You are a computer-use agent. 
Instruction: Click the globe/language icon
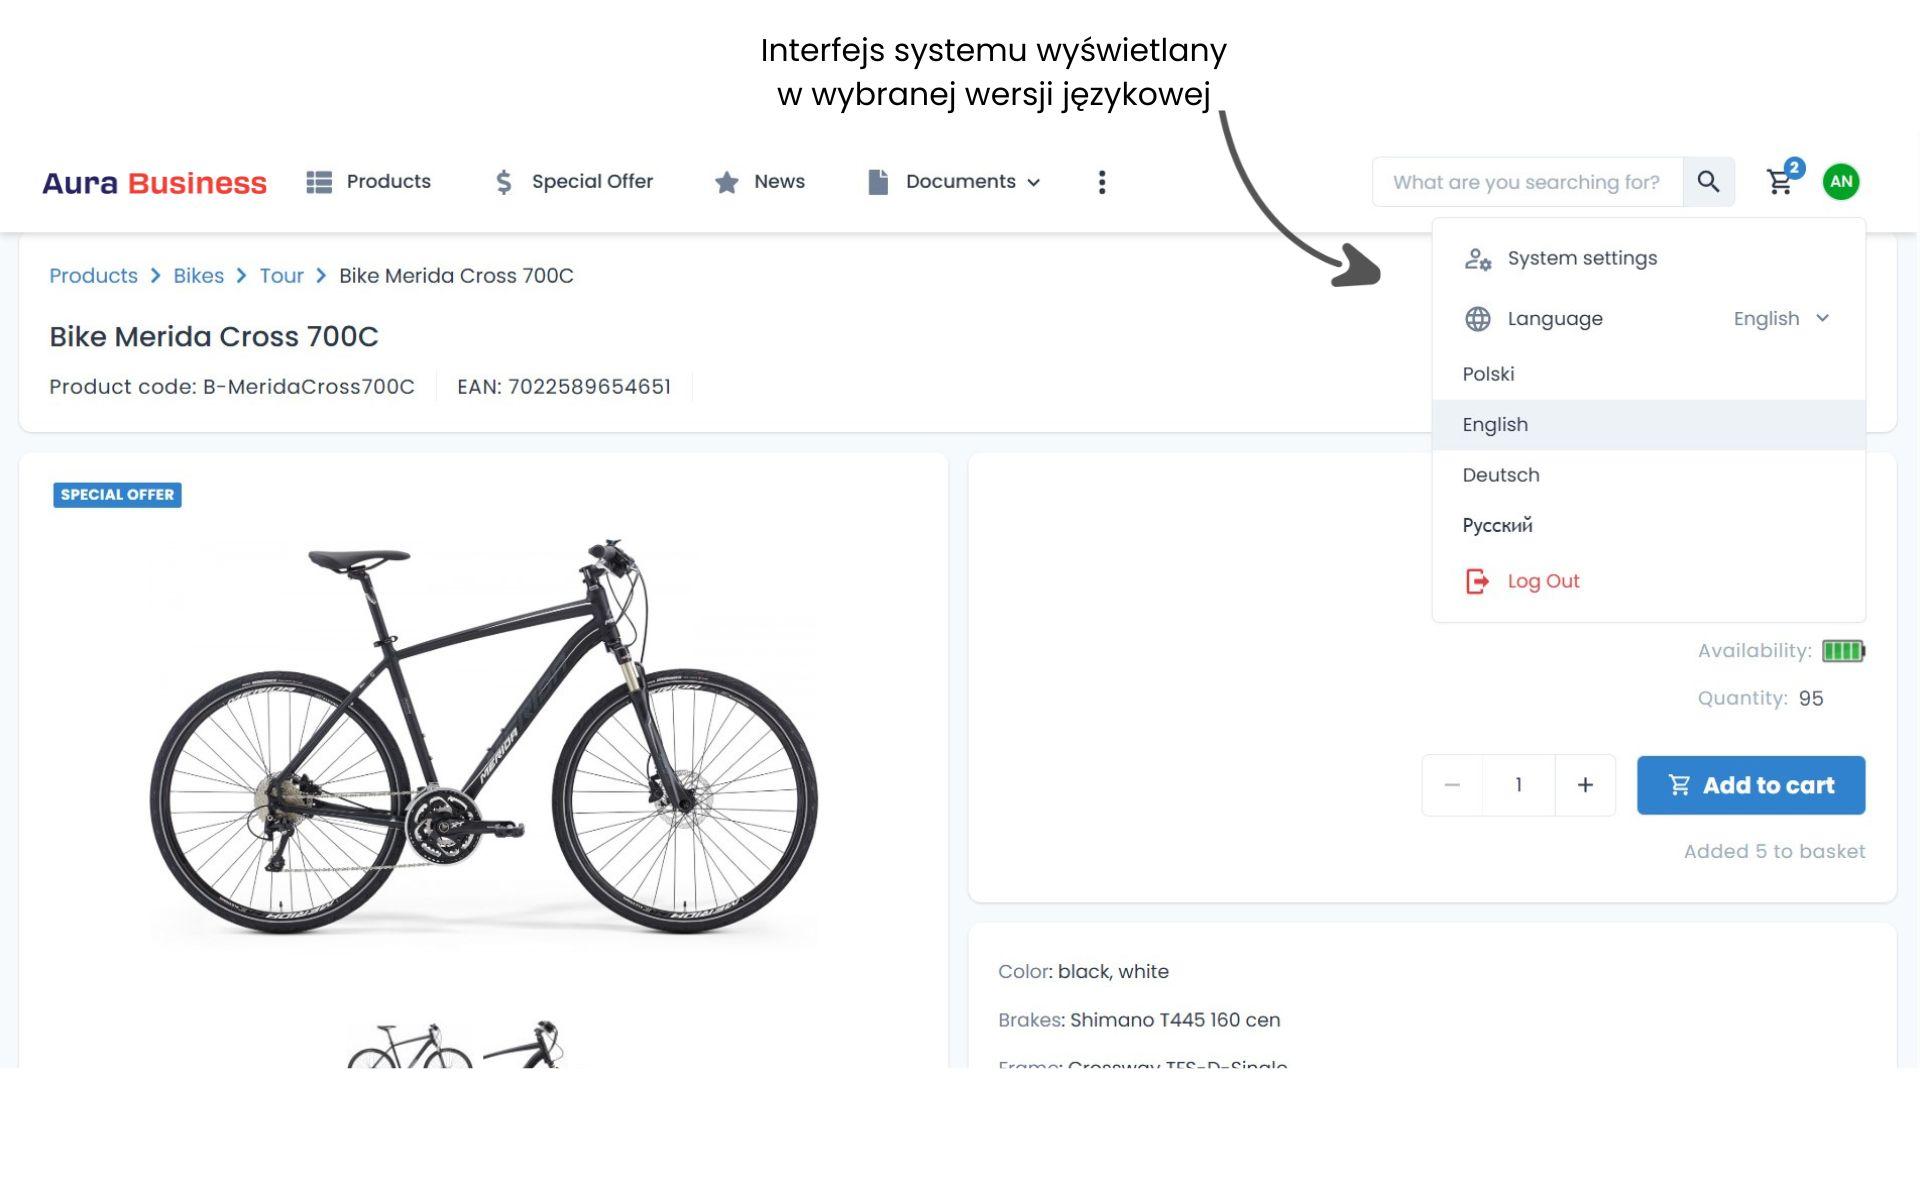[x=1476, y=318]
